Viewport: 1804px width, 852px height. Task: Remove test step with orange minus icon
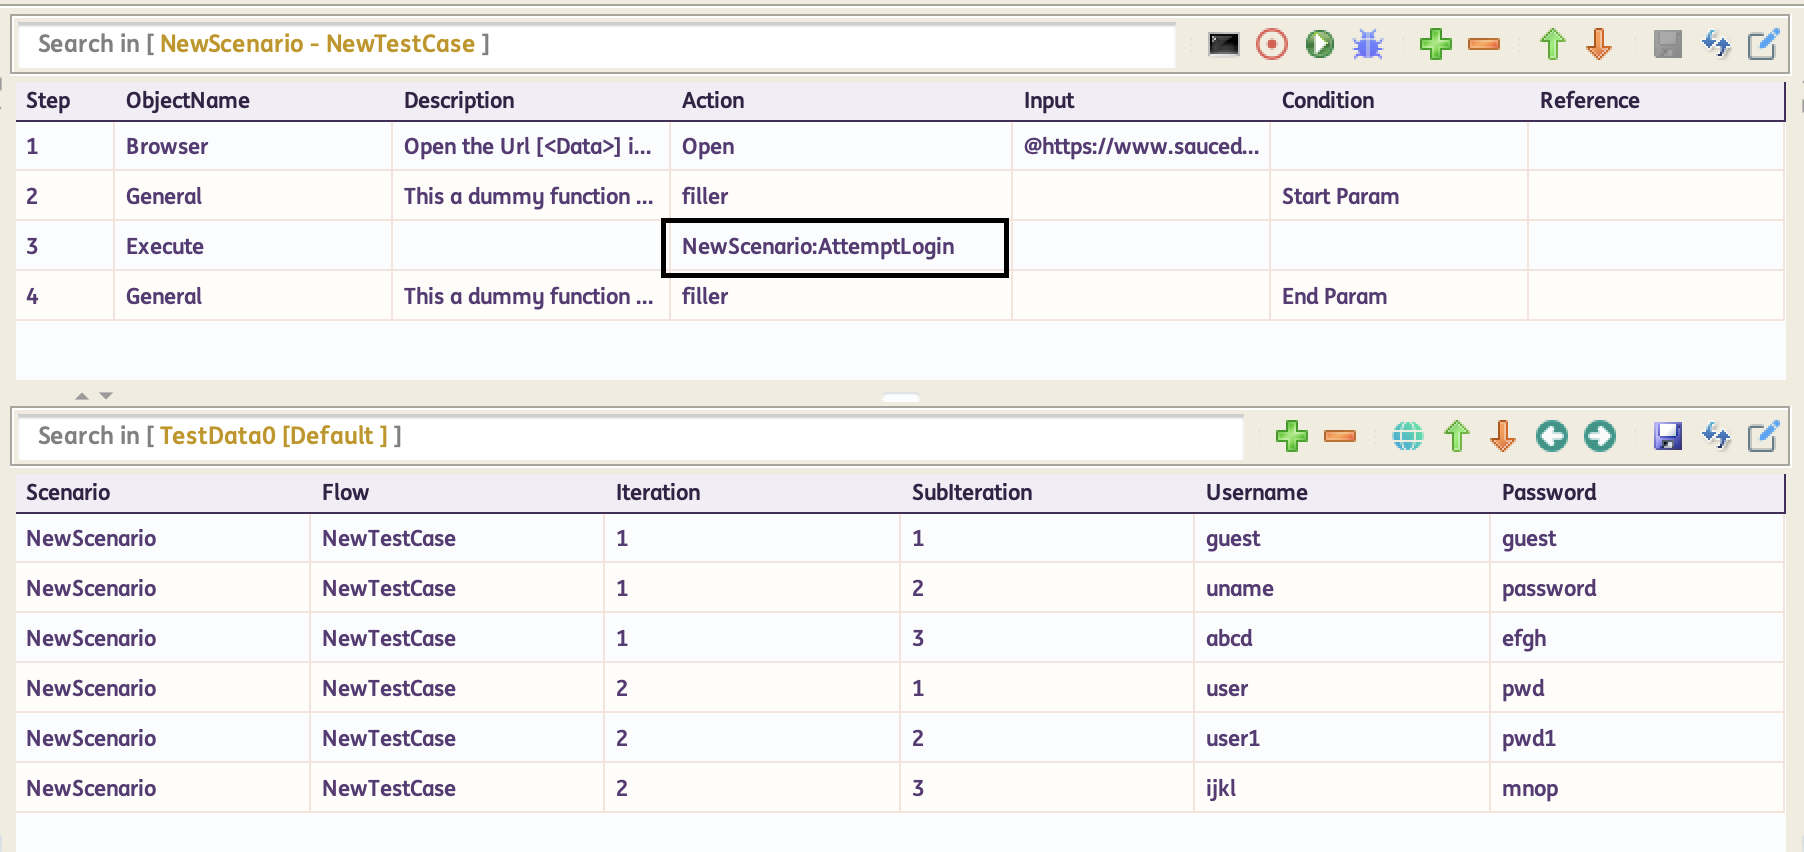[1484, 44]
